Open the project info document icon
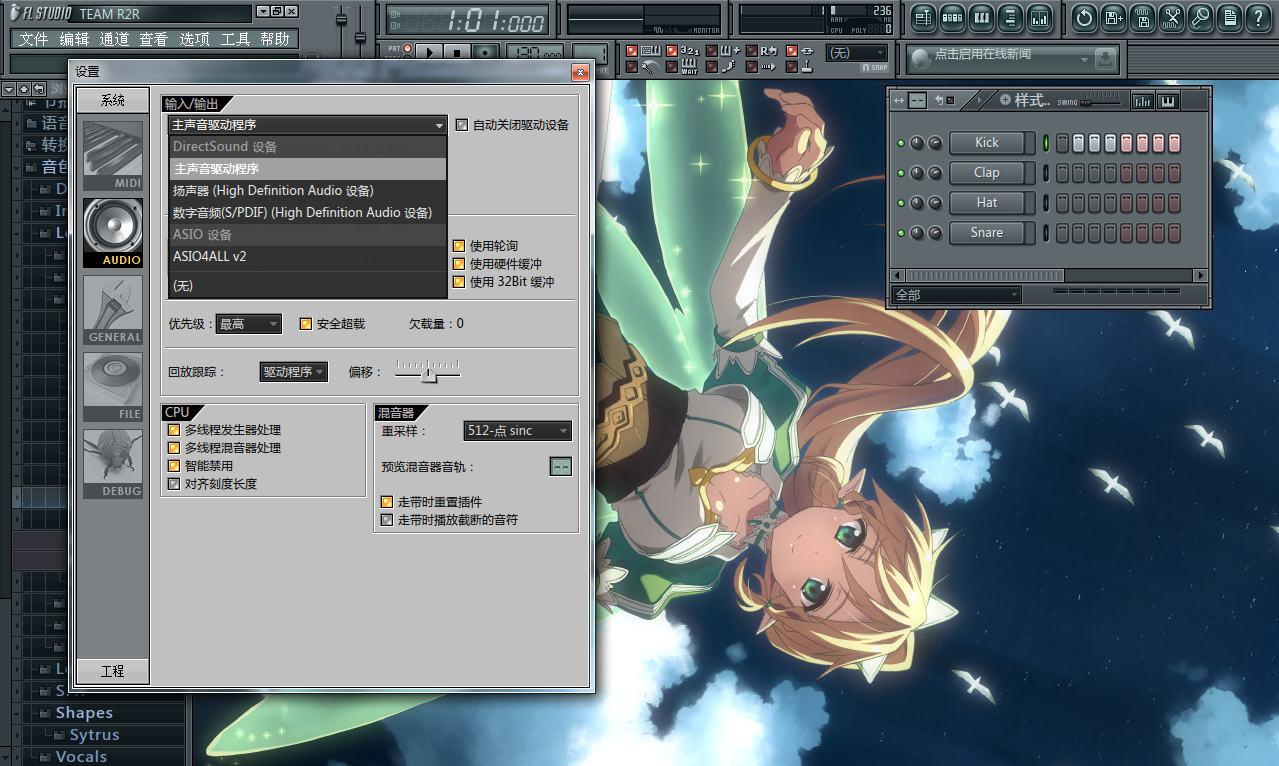 (x=1229, y=17)
